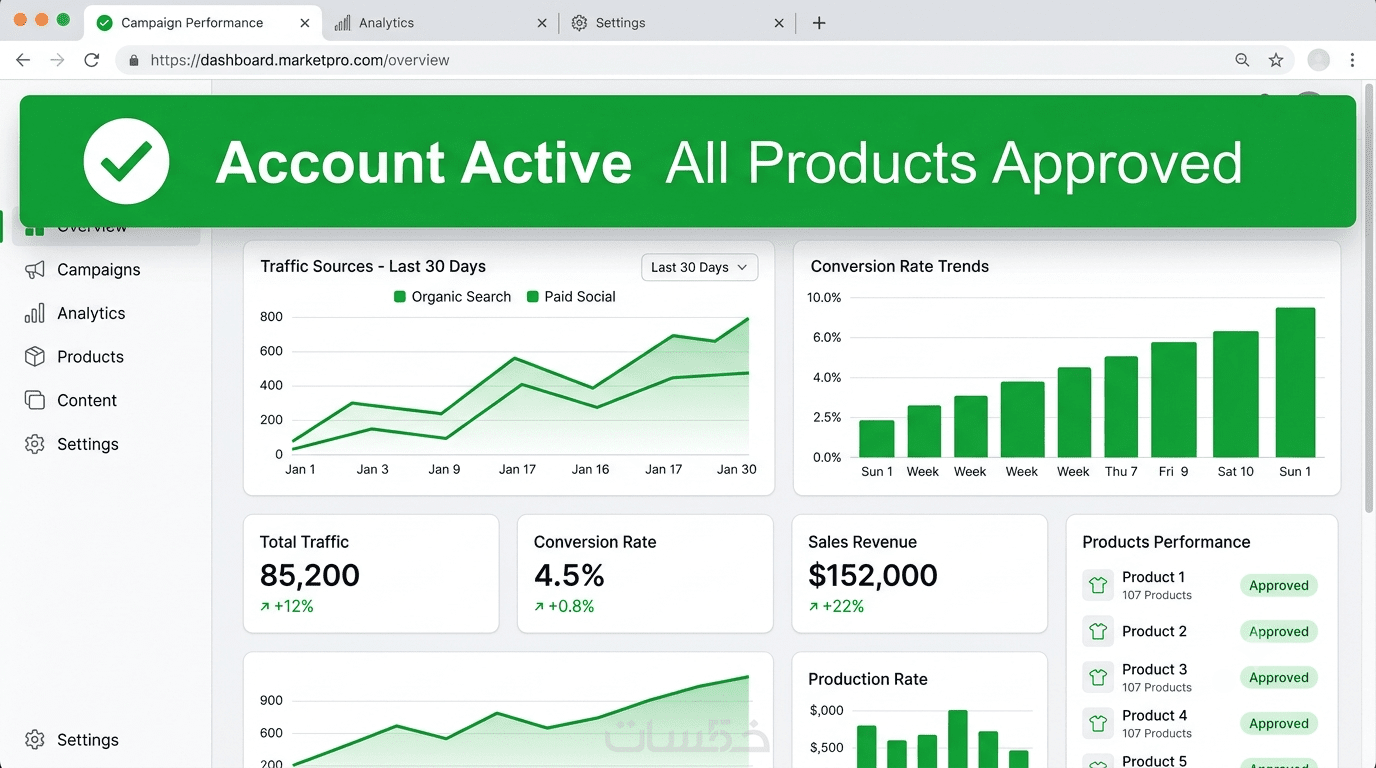
Task: Click the zoom magnifier in address bar
Action: point(1242,60)
